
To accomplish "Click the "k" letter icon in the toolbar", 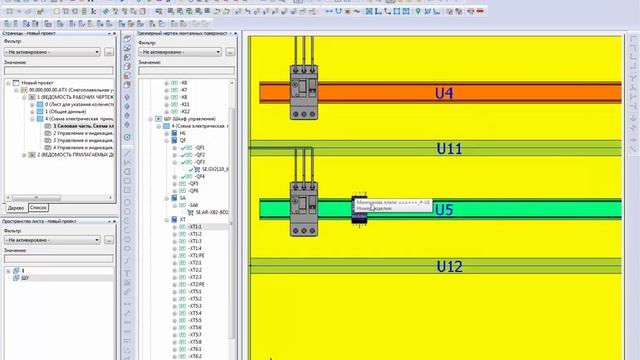I will point(93,11).
